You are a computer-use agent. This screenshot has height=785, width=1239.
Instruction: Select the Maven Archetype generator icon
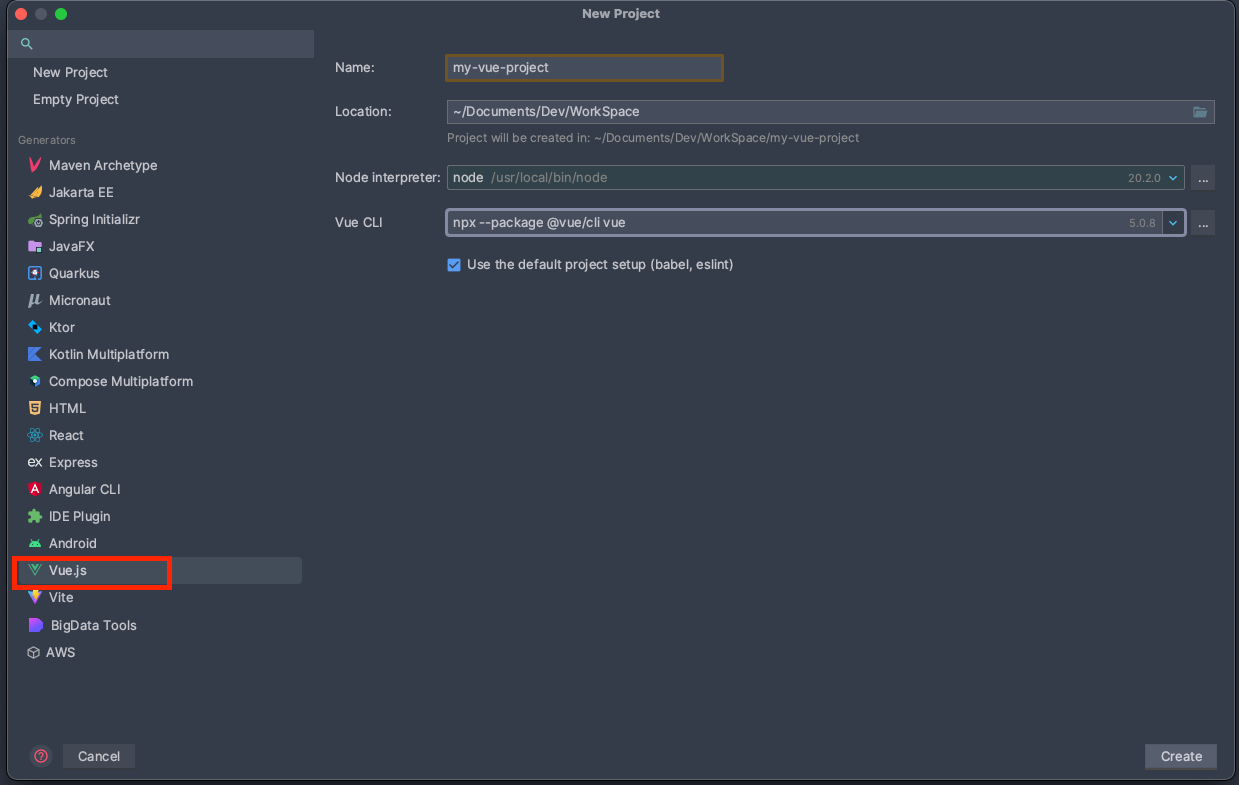[x=35, y=165]
